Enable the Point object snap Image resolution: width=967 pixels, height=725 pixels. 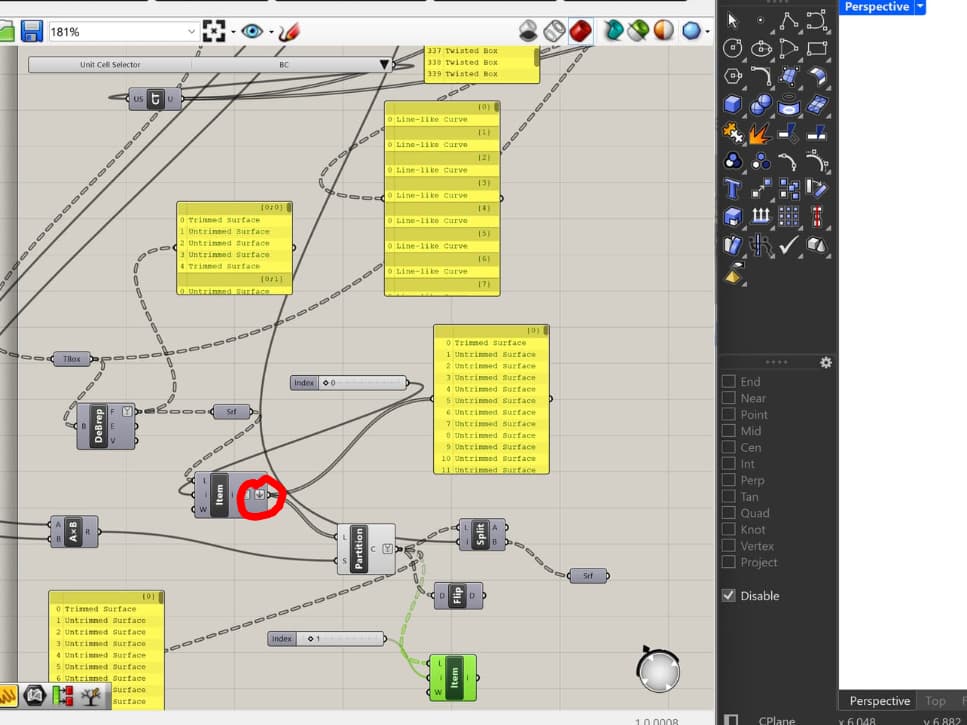[729, 414]
